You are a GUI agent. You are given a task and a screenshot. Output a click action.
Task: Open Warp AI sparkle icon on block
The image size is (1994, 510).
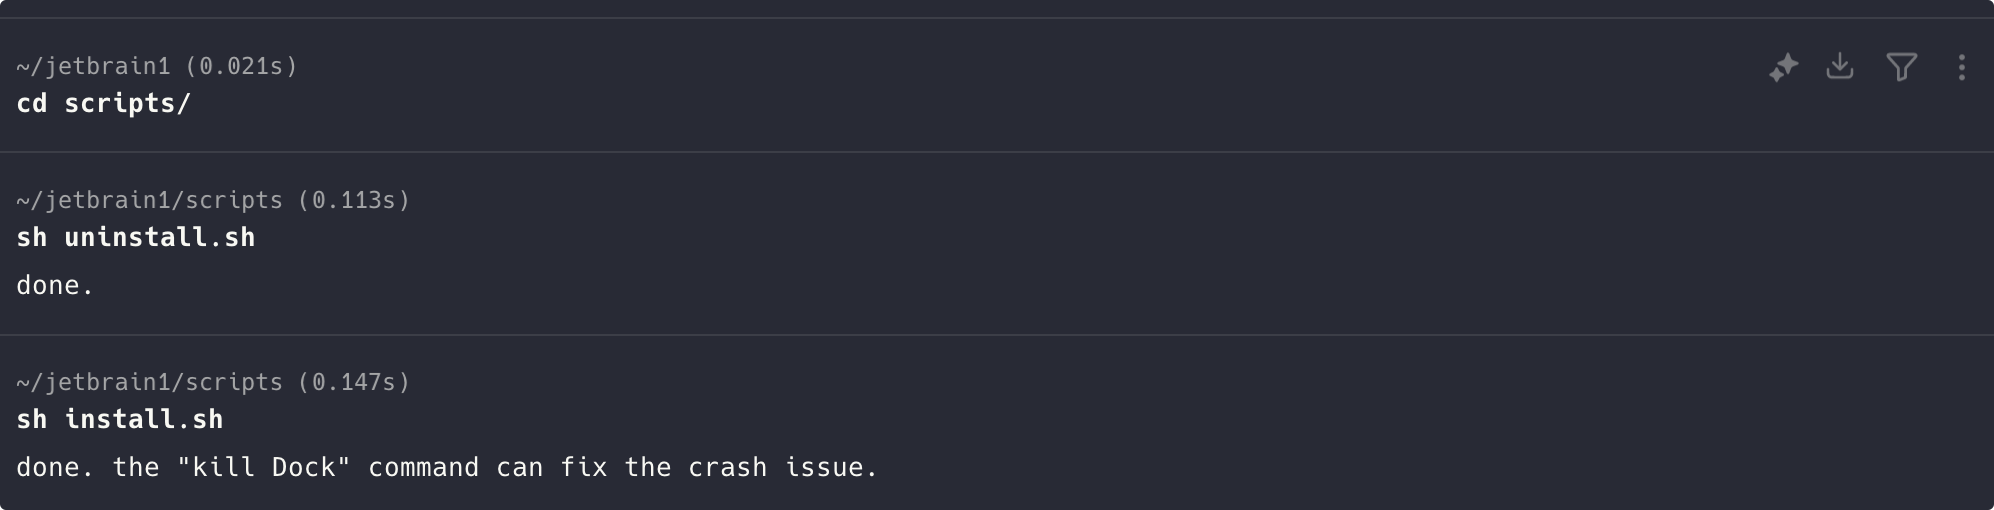[1783, 67]
